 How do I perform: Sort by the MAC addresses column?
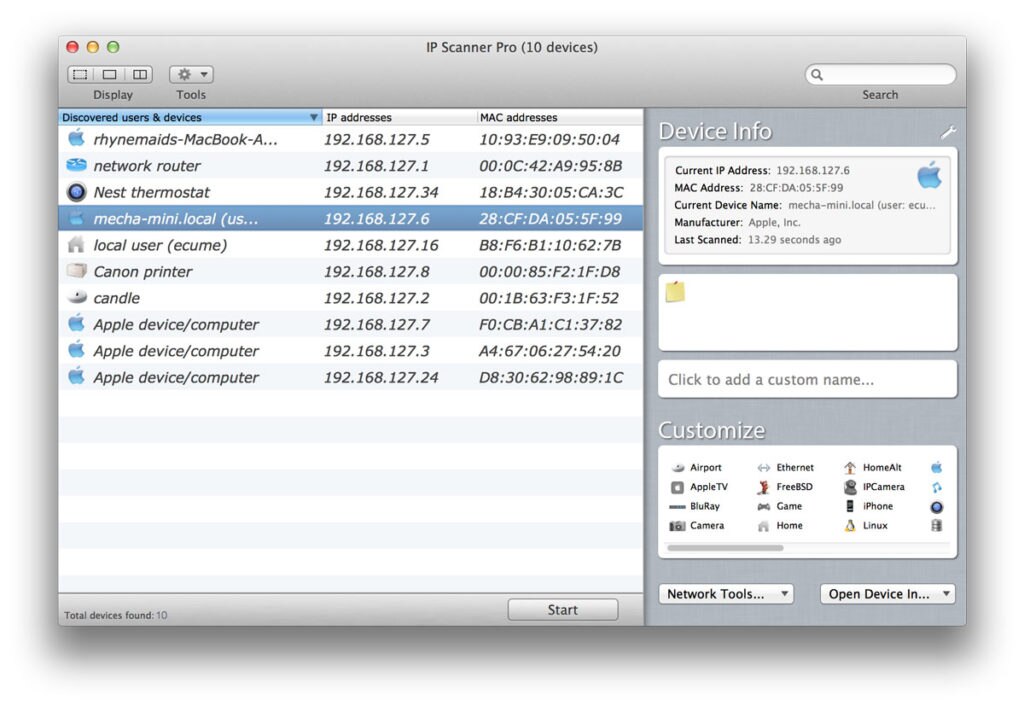(519, 117)
